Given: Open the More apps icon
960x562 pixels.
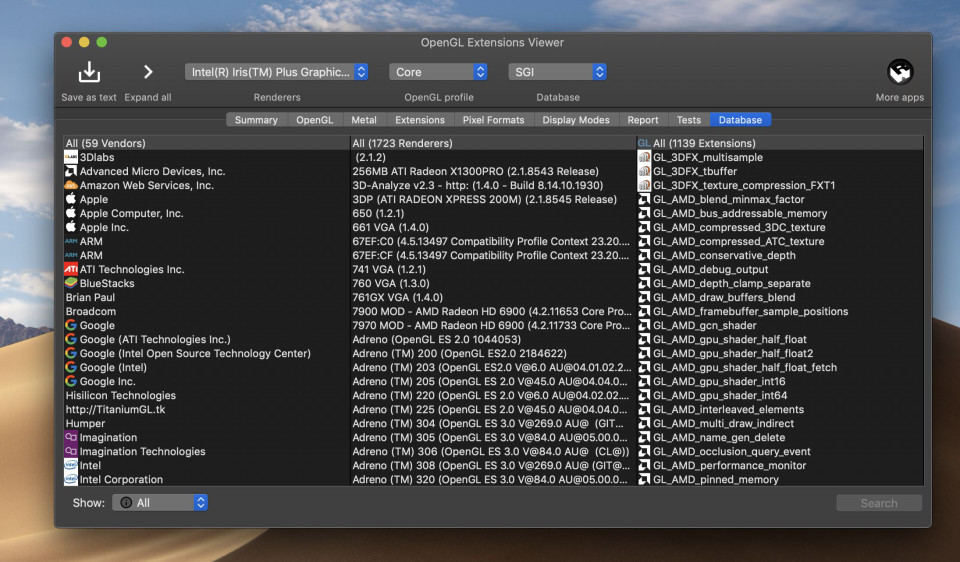Looking at the screenshot, I should pyautogui.click(x=900, y=72).
